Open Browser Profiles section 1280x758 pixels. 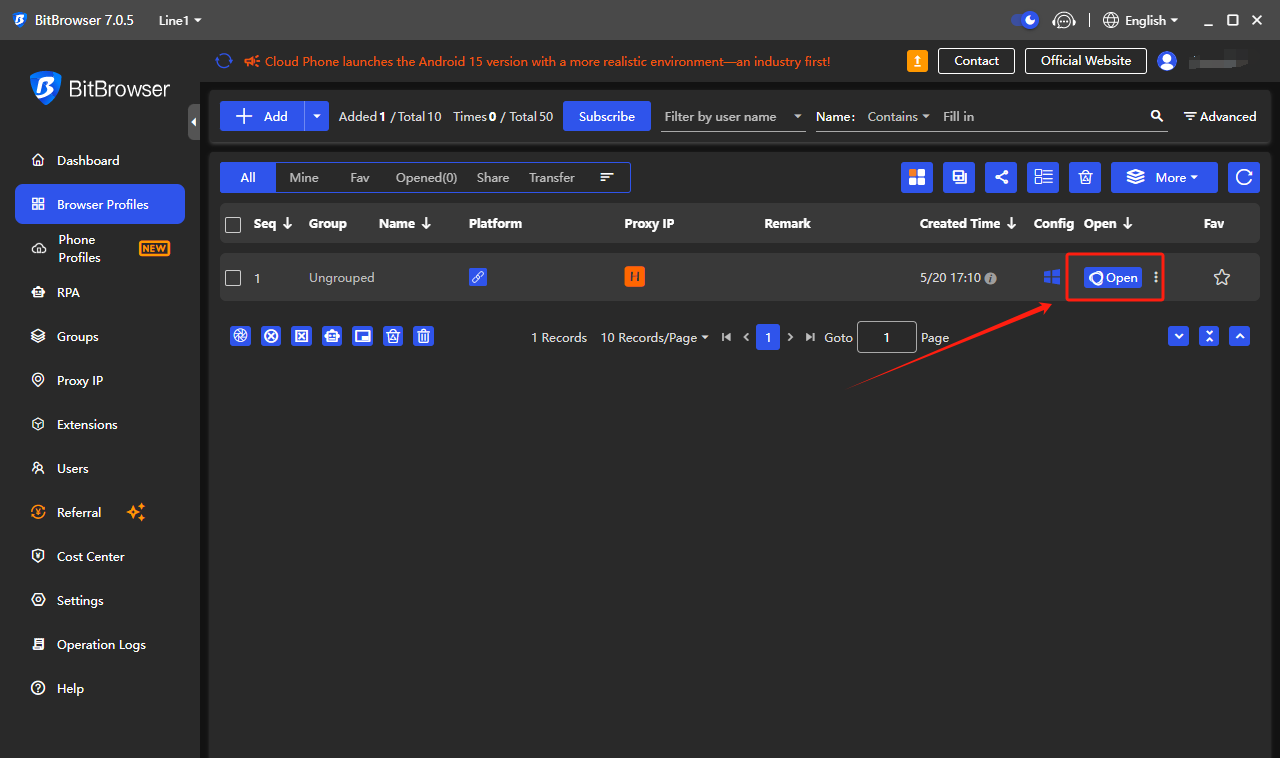coord(100,204)
